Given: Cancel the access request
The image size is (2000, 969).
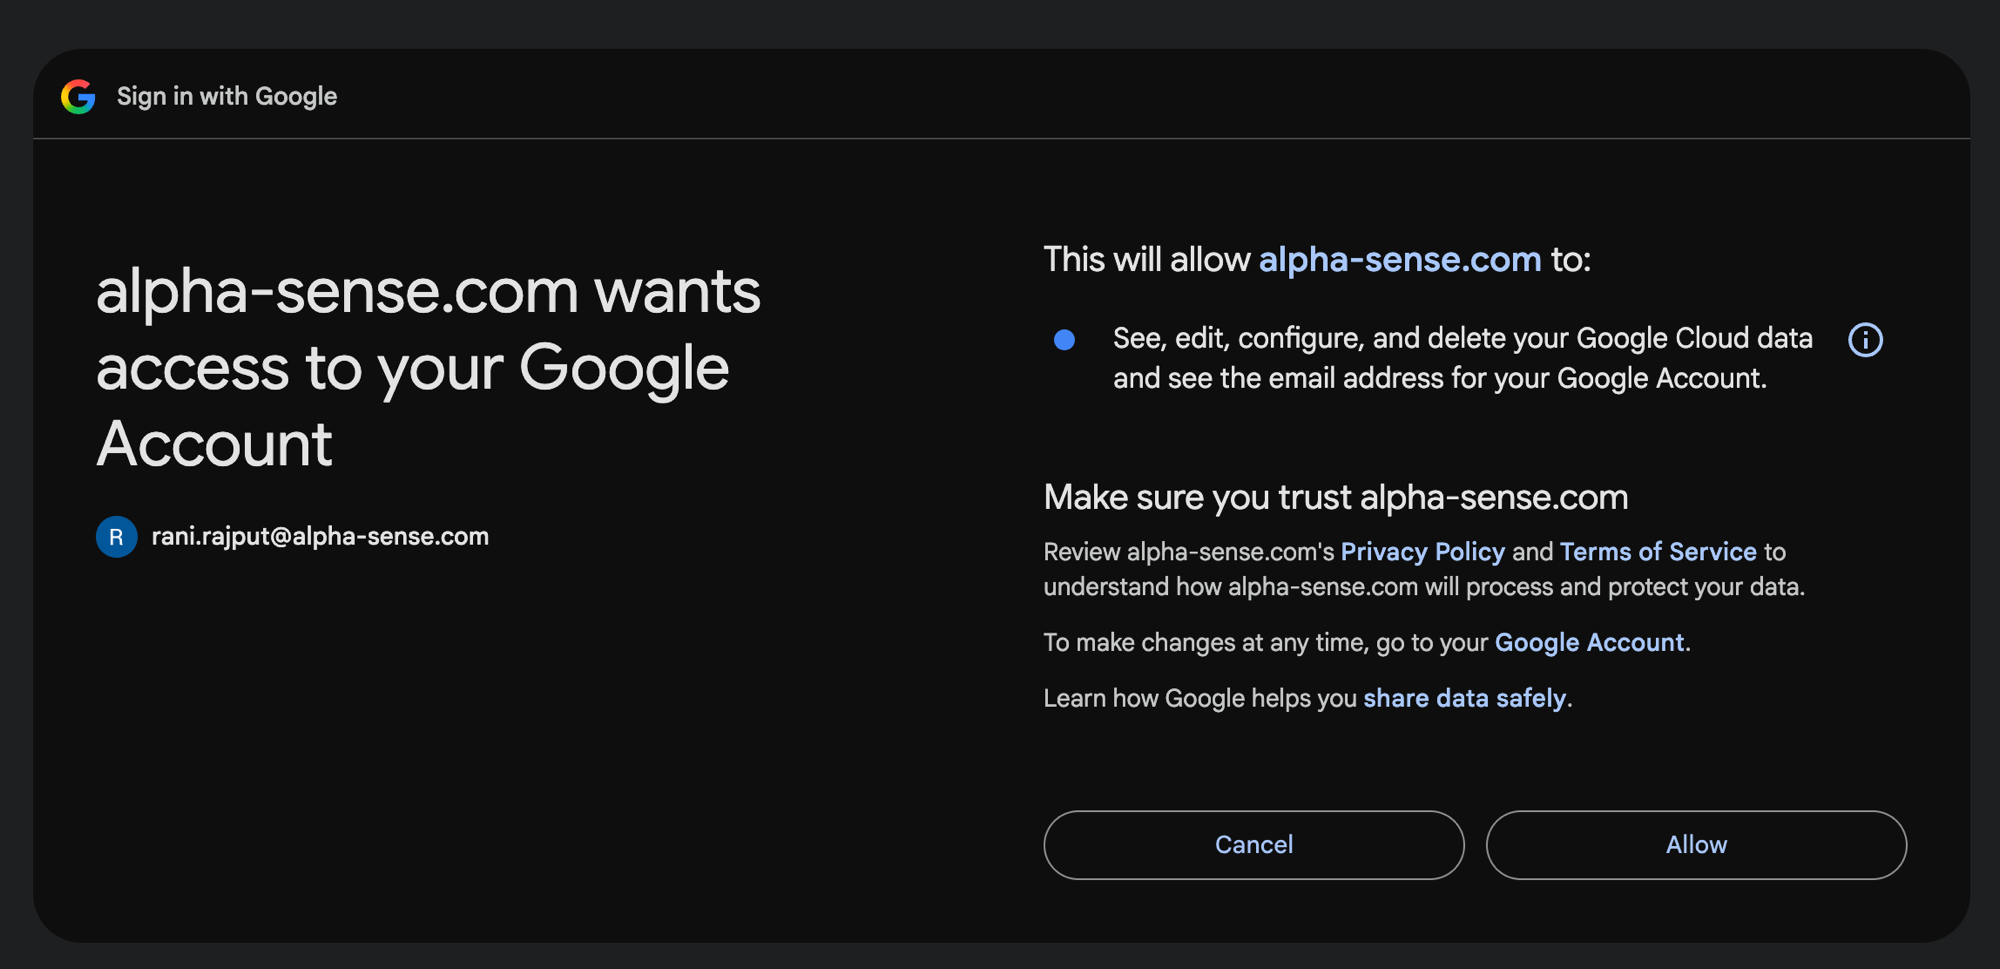Looking at the screenshot, I should 1254,845.
